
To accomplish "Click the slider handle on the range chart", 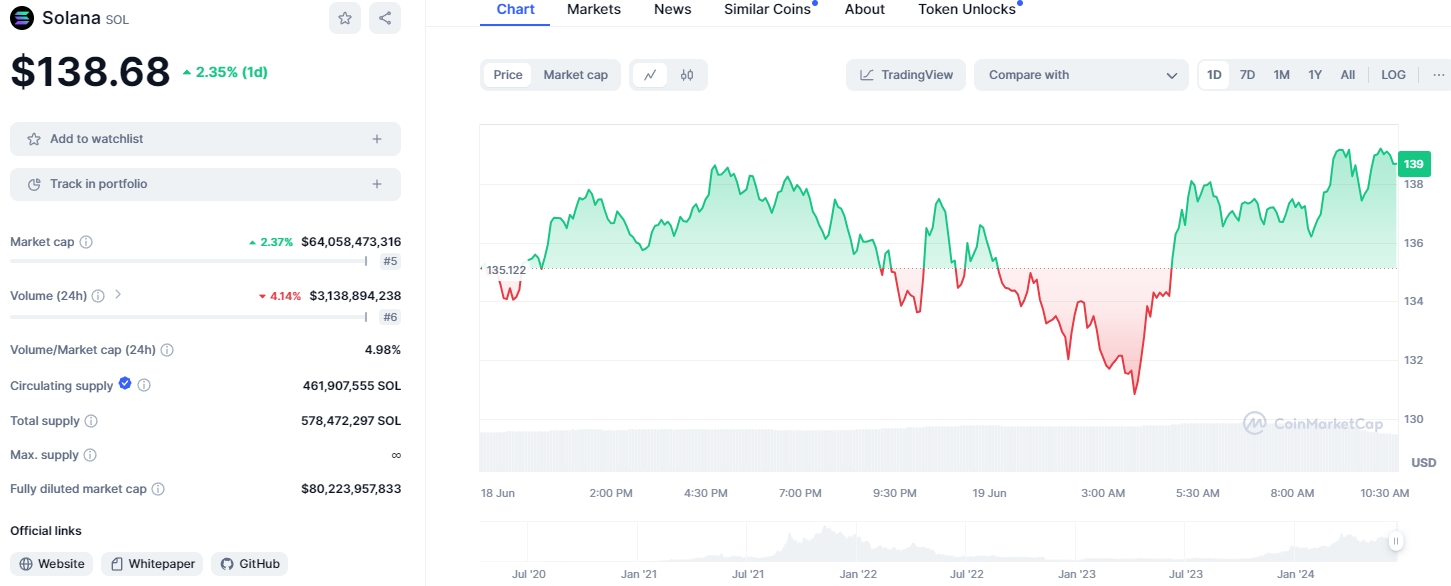I will (x=1395, y=541).
